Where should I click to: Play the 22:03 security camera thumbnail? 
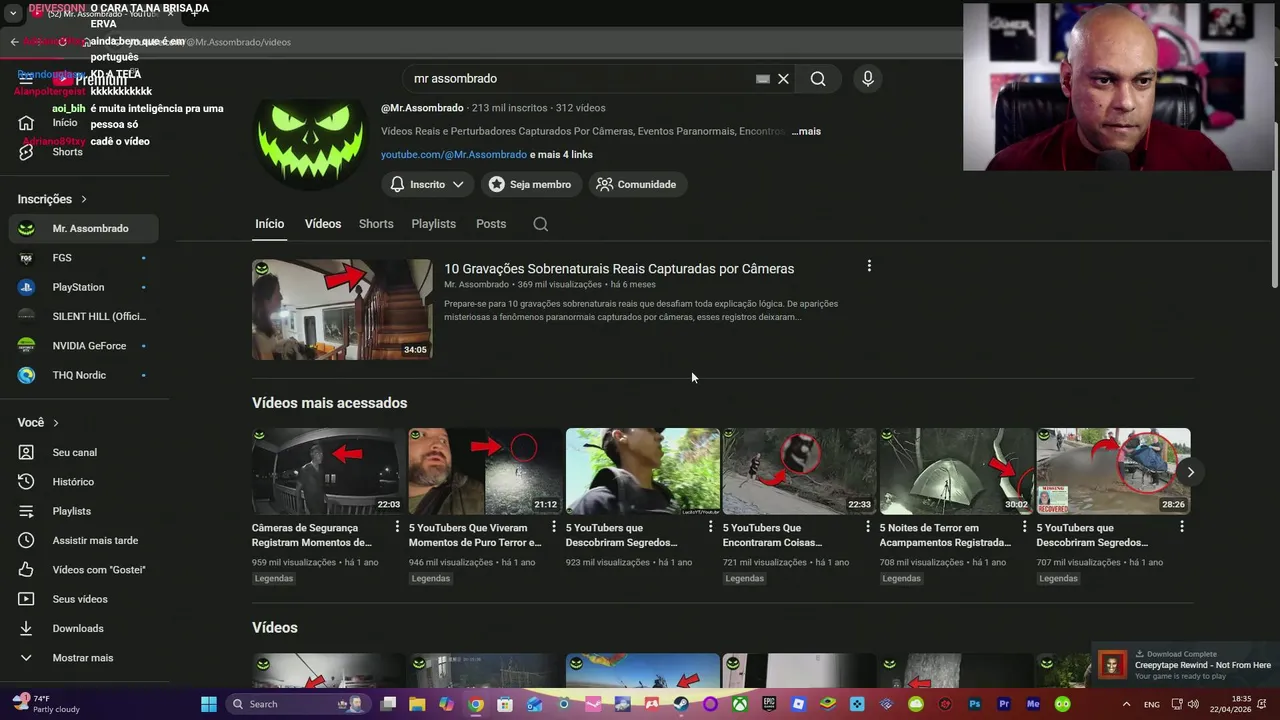(x=328, y=471)
